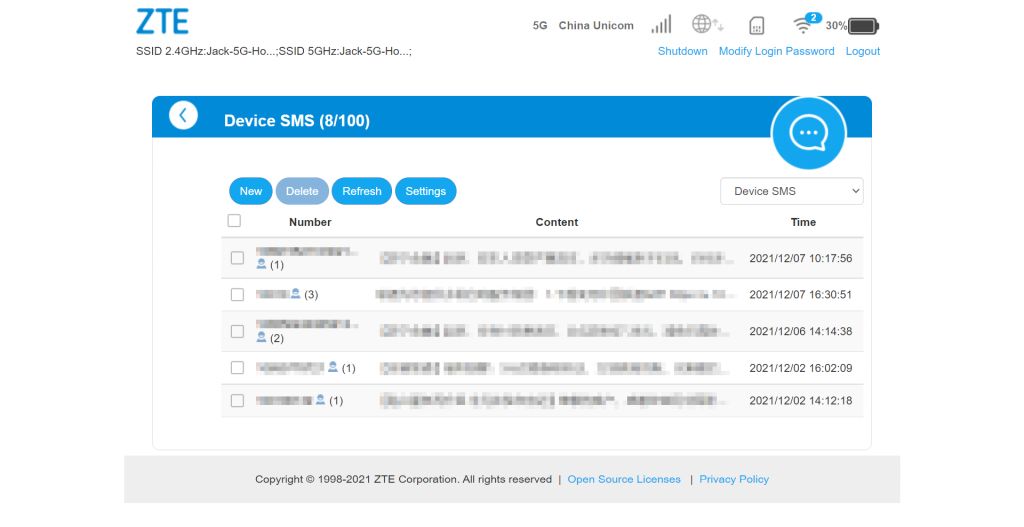
Task: Click the signal strength bars icon
Action: tap(661, 25)
